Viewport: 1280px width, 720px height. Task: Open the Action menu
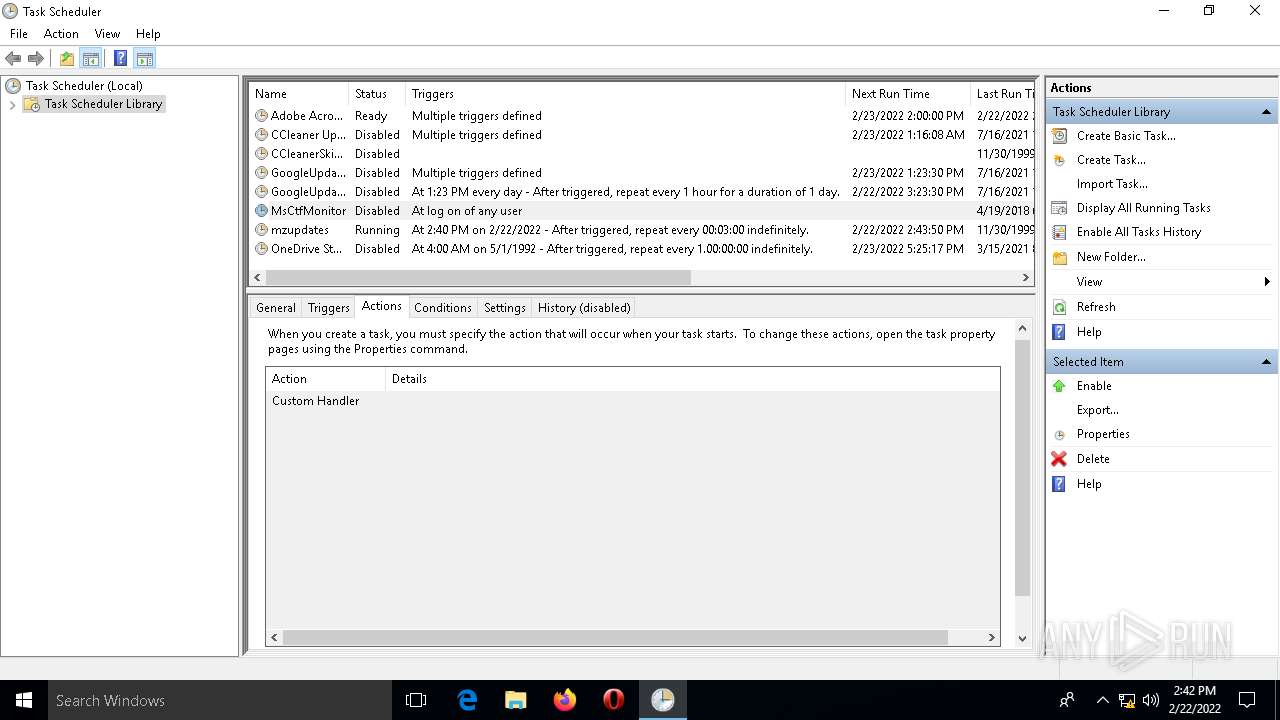[x=61, y=34]
